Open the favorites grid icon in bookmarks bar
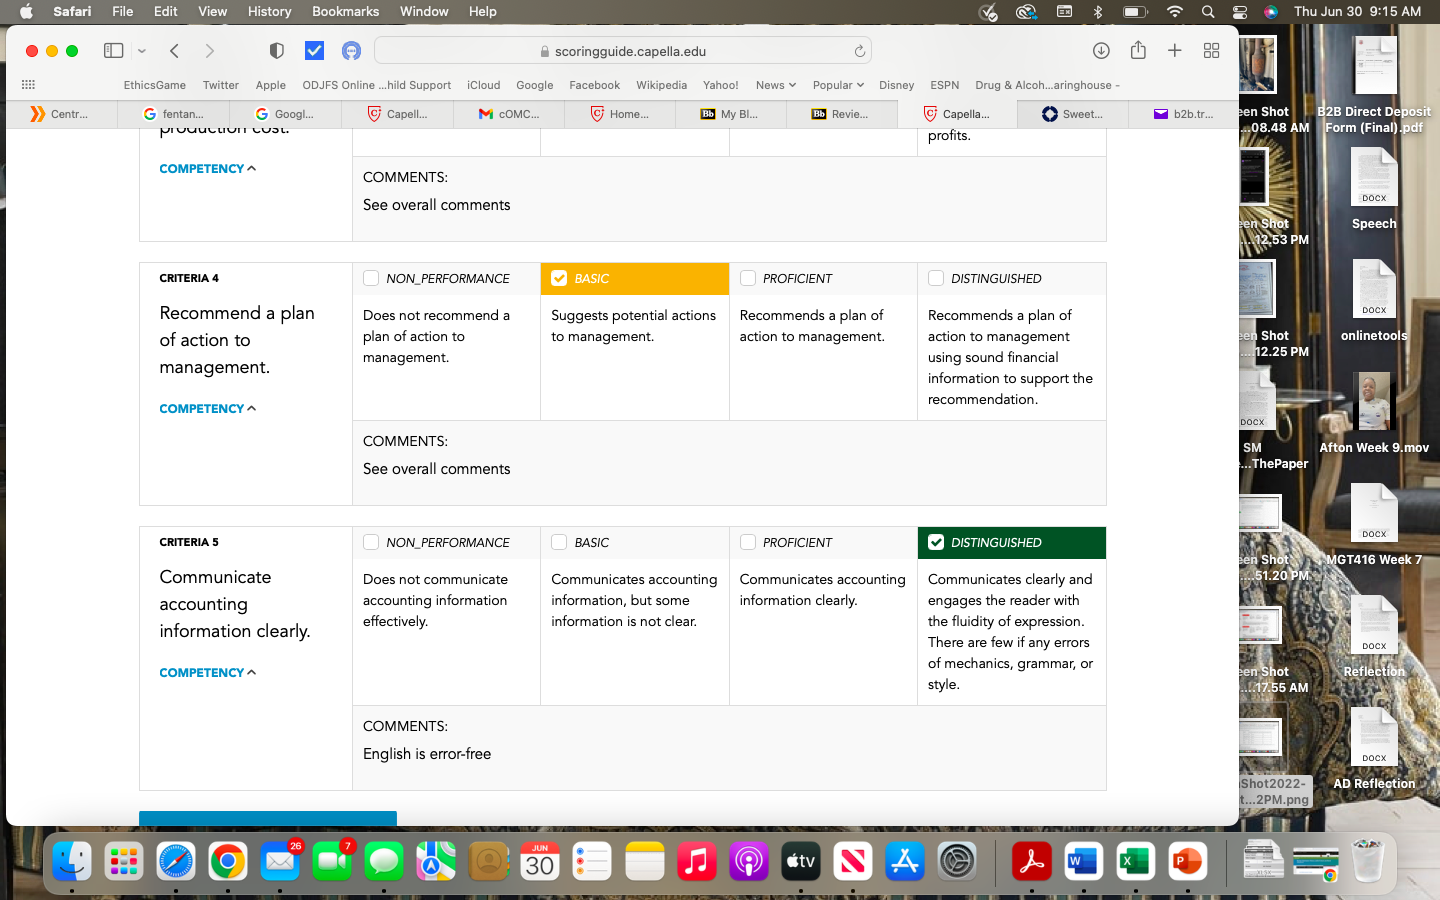 coord(28,85)
